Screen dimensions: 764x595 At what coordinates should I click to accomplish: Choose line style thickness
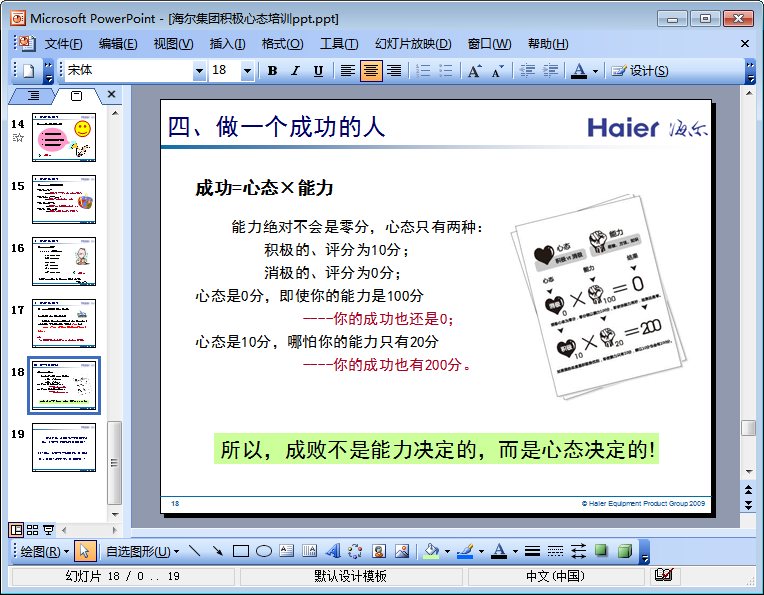tap(532, 551)
